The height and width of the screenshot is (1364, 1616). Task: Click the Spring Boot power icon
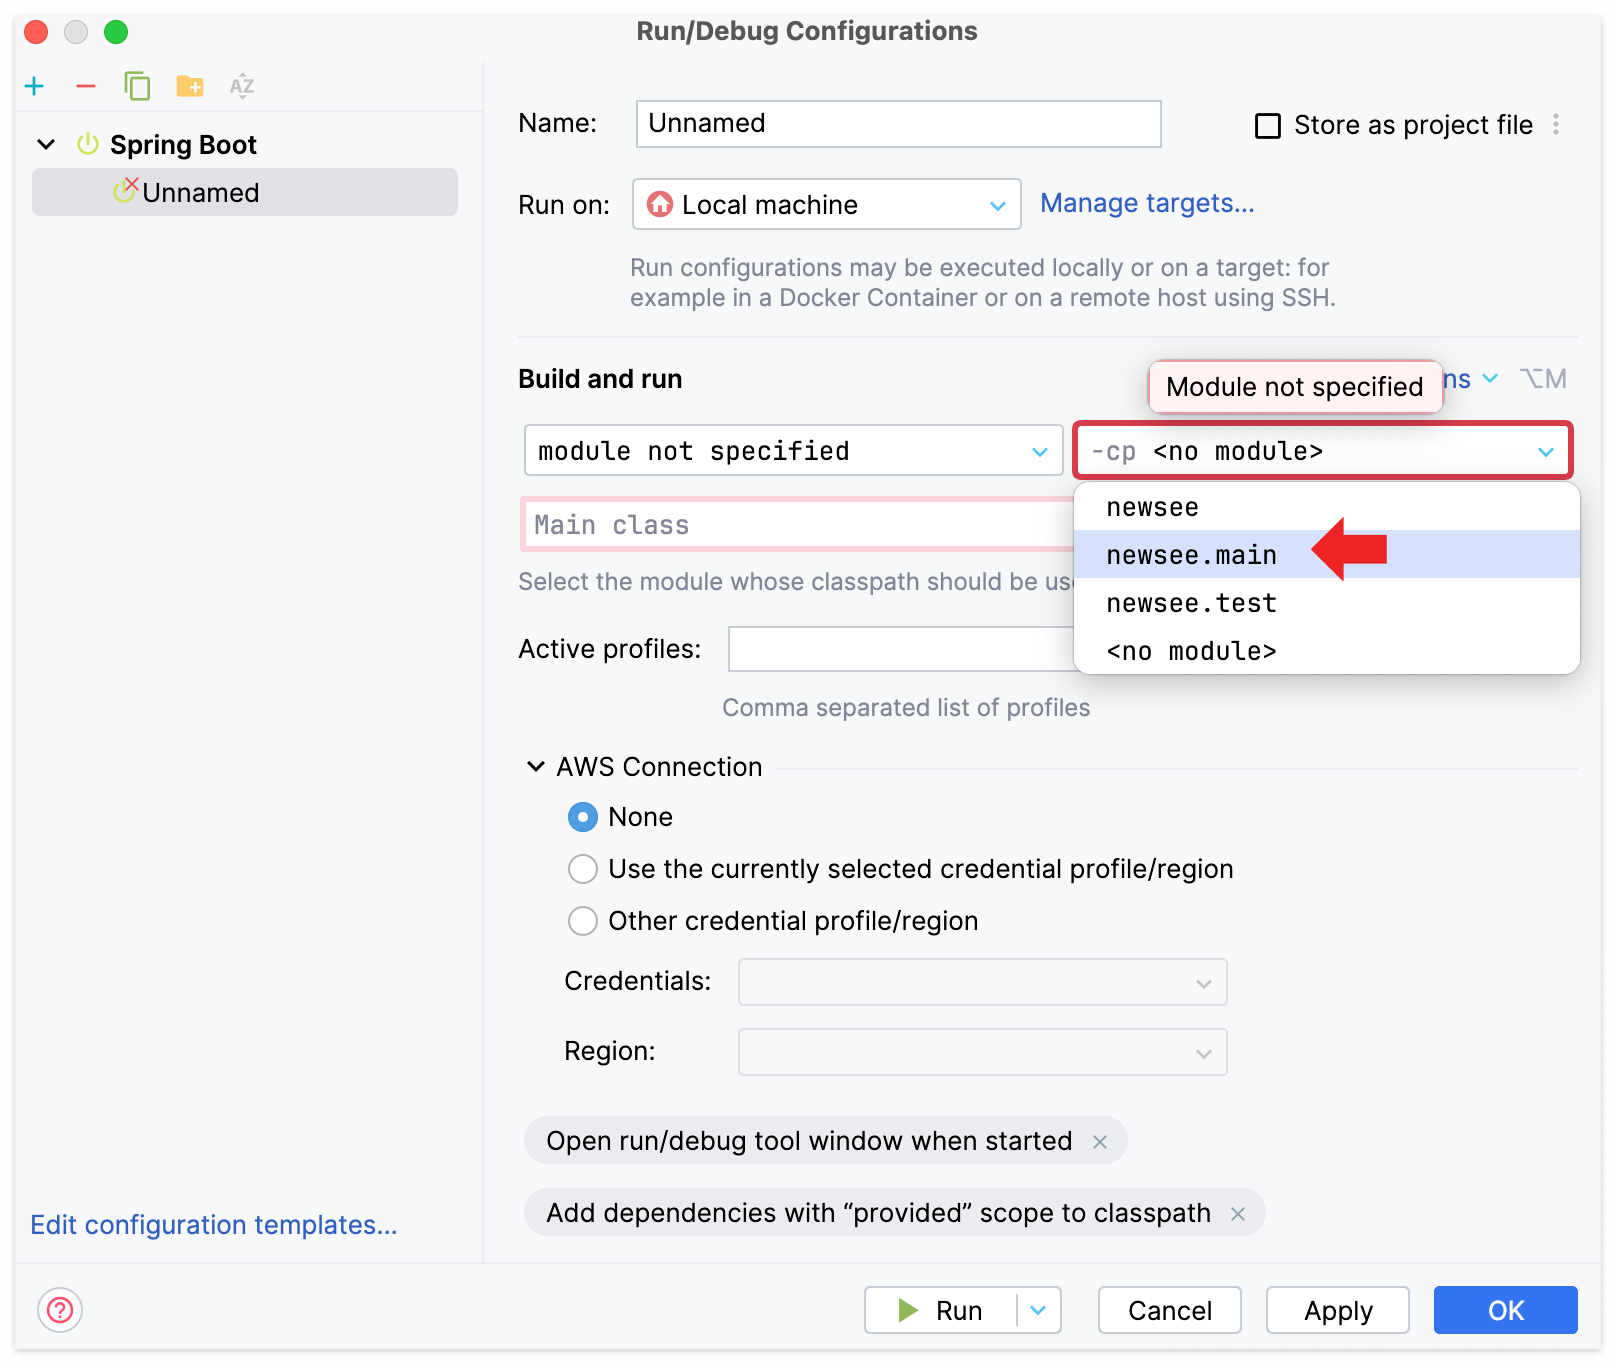click(x=88, y=144)
